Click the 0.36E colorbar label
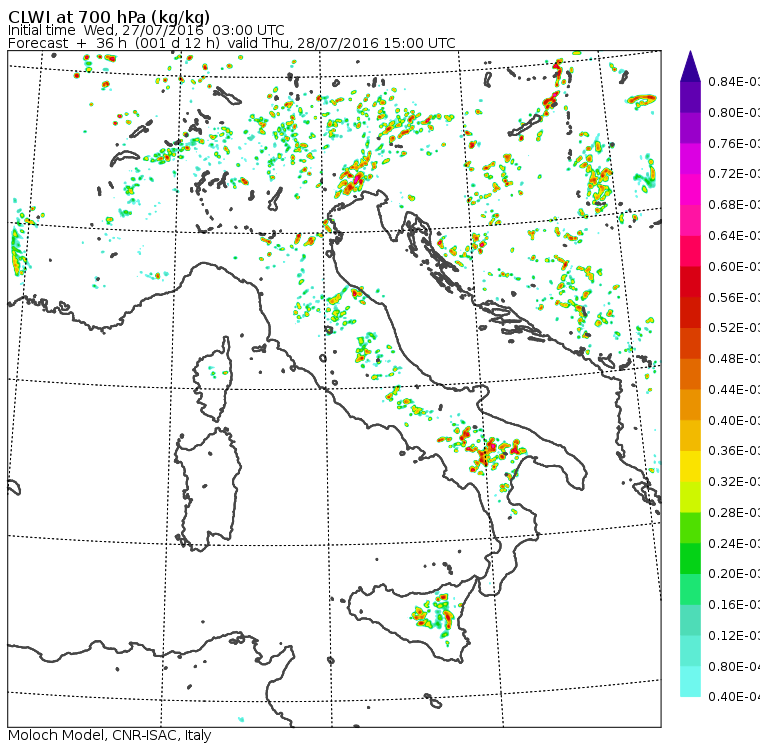This screenshot has width=760, height=749. [734, 451]
